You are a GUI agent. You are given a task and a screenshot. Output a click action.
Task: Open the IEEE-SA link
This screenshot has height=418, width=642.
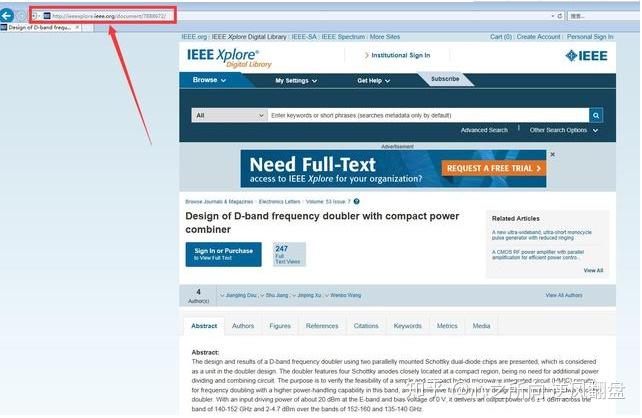point(304,37)
